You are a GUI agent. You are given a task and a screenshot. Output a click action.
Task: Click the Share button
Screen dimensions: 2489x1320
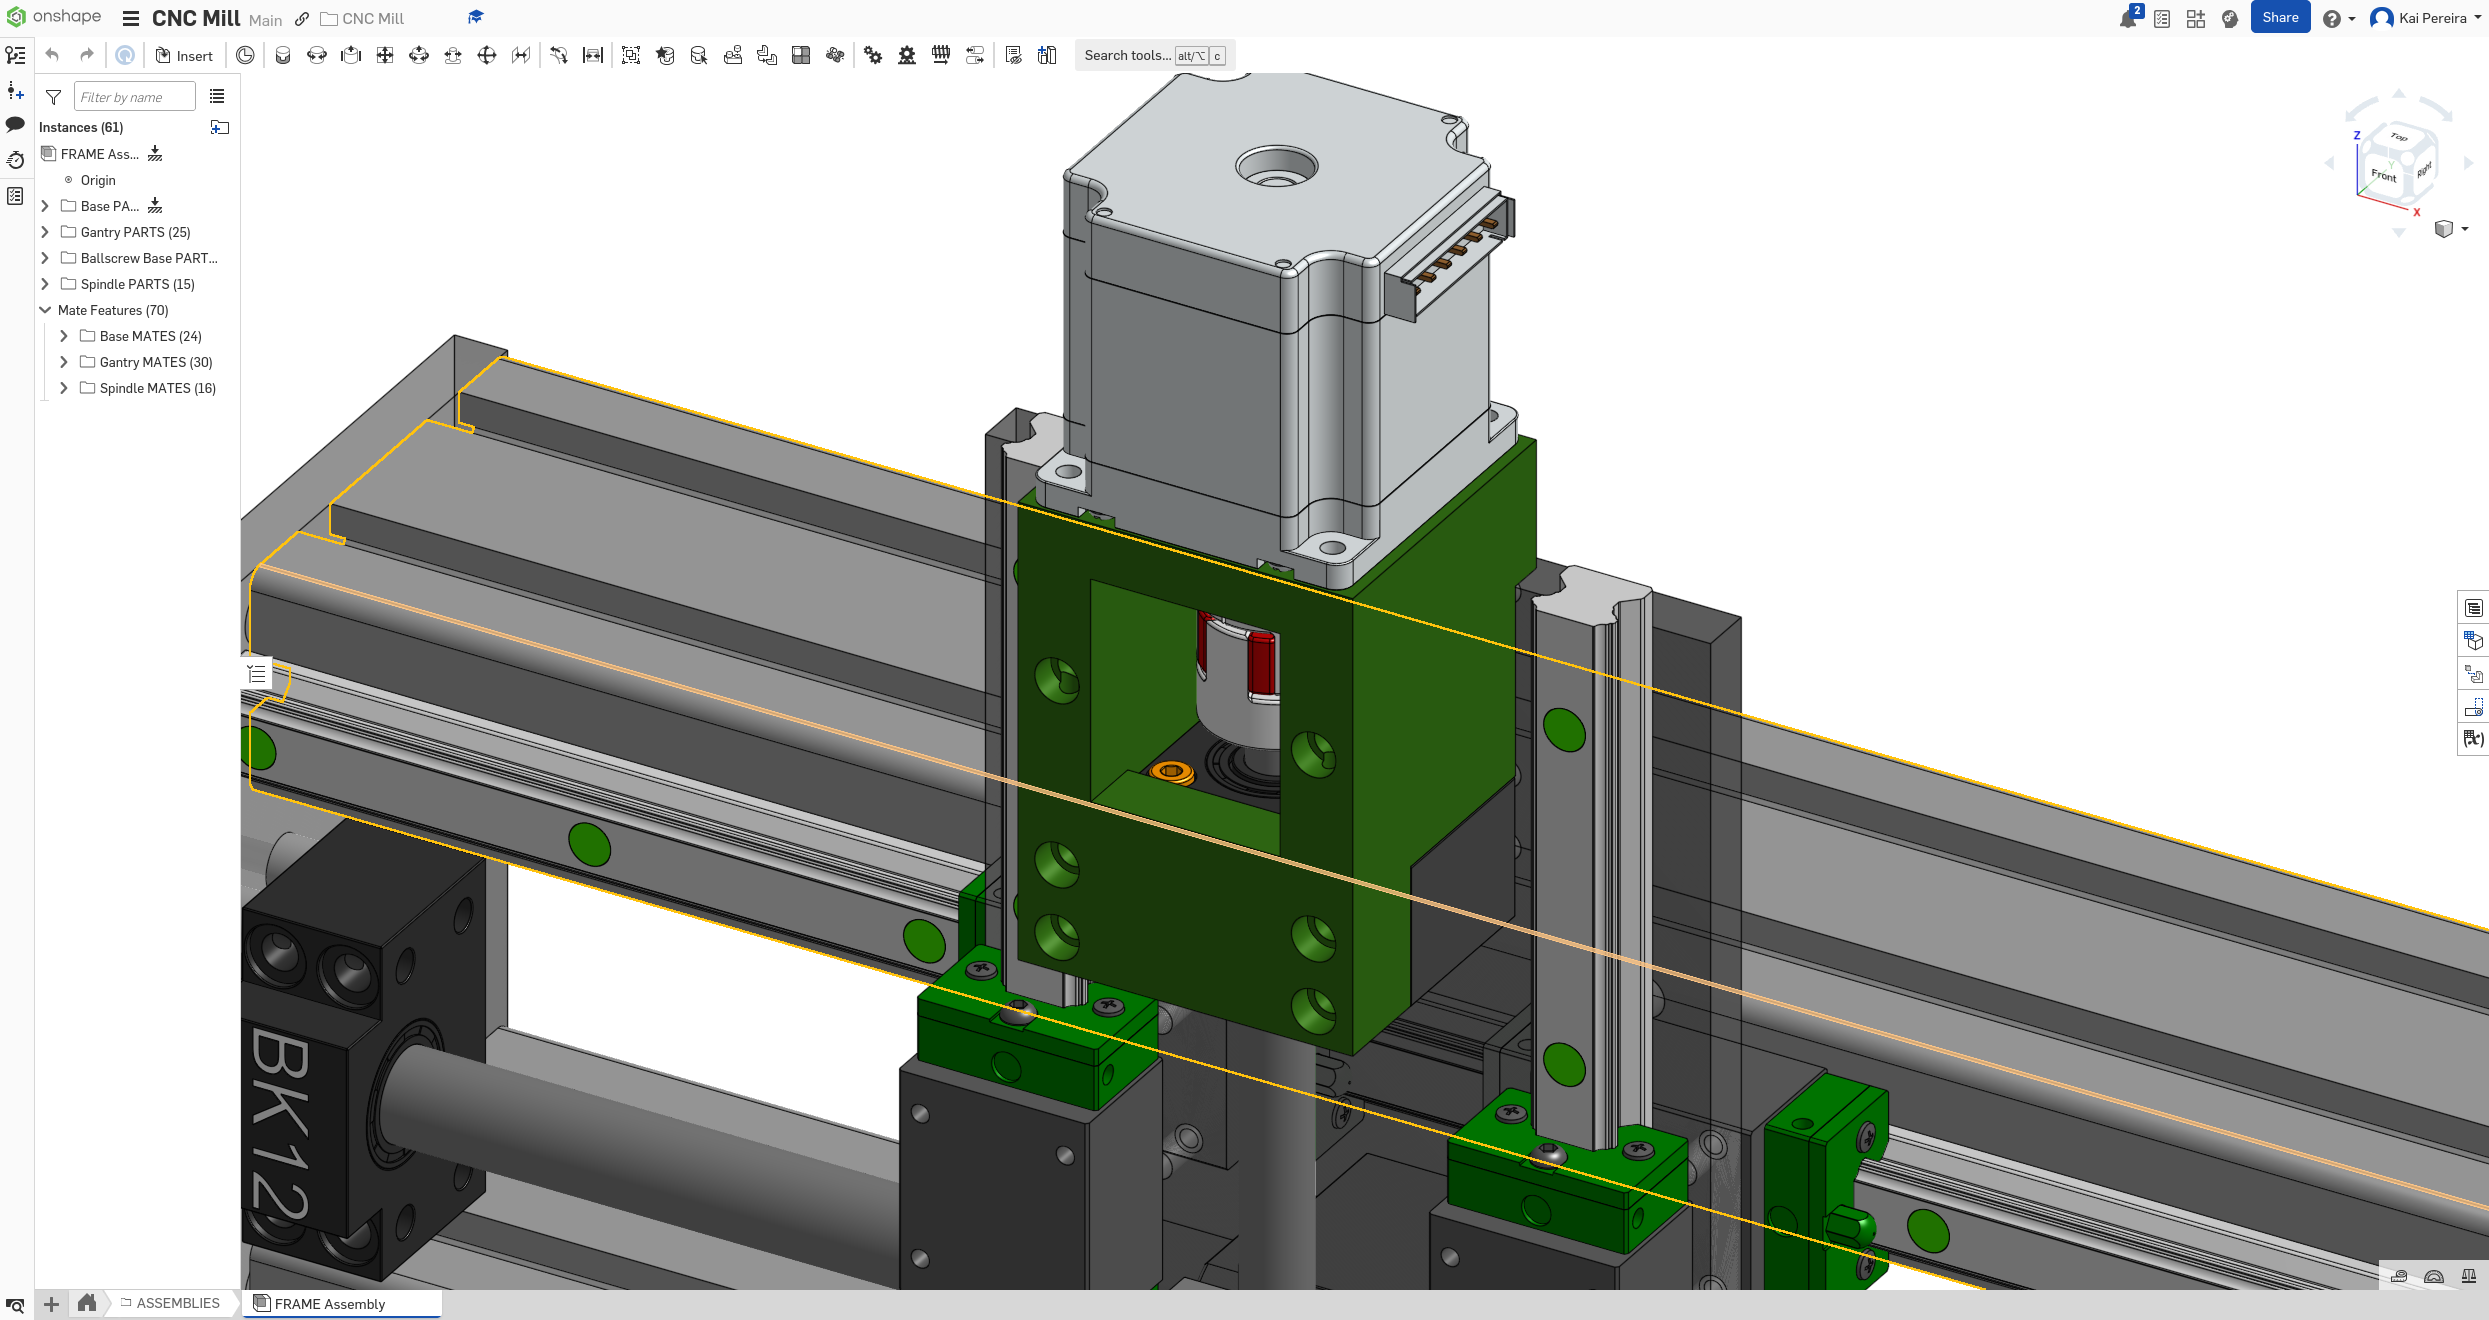tap(2280, 17)
